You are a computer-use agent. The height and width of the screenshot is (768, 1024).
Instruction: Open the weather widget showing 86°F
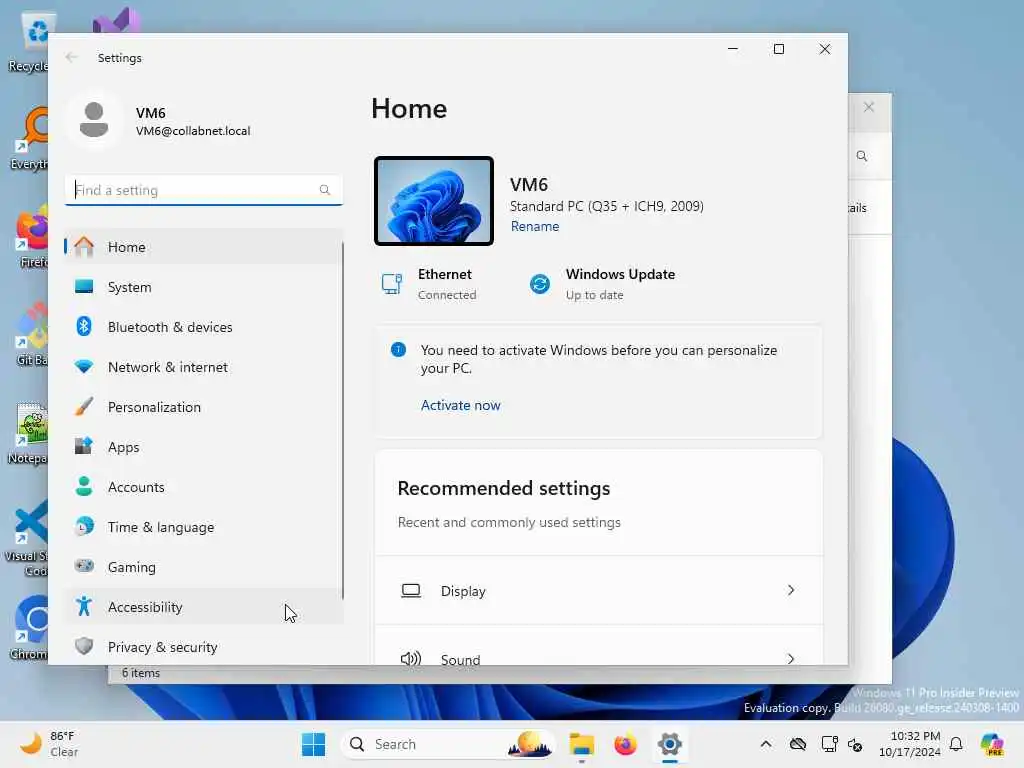[49, 744]
